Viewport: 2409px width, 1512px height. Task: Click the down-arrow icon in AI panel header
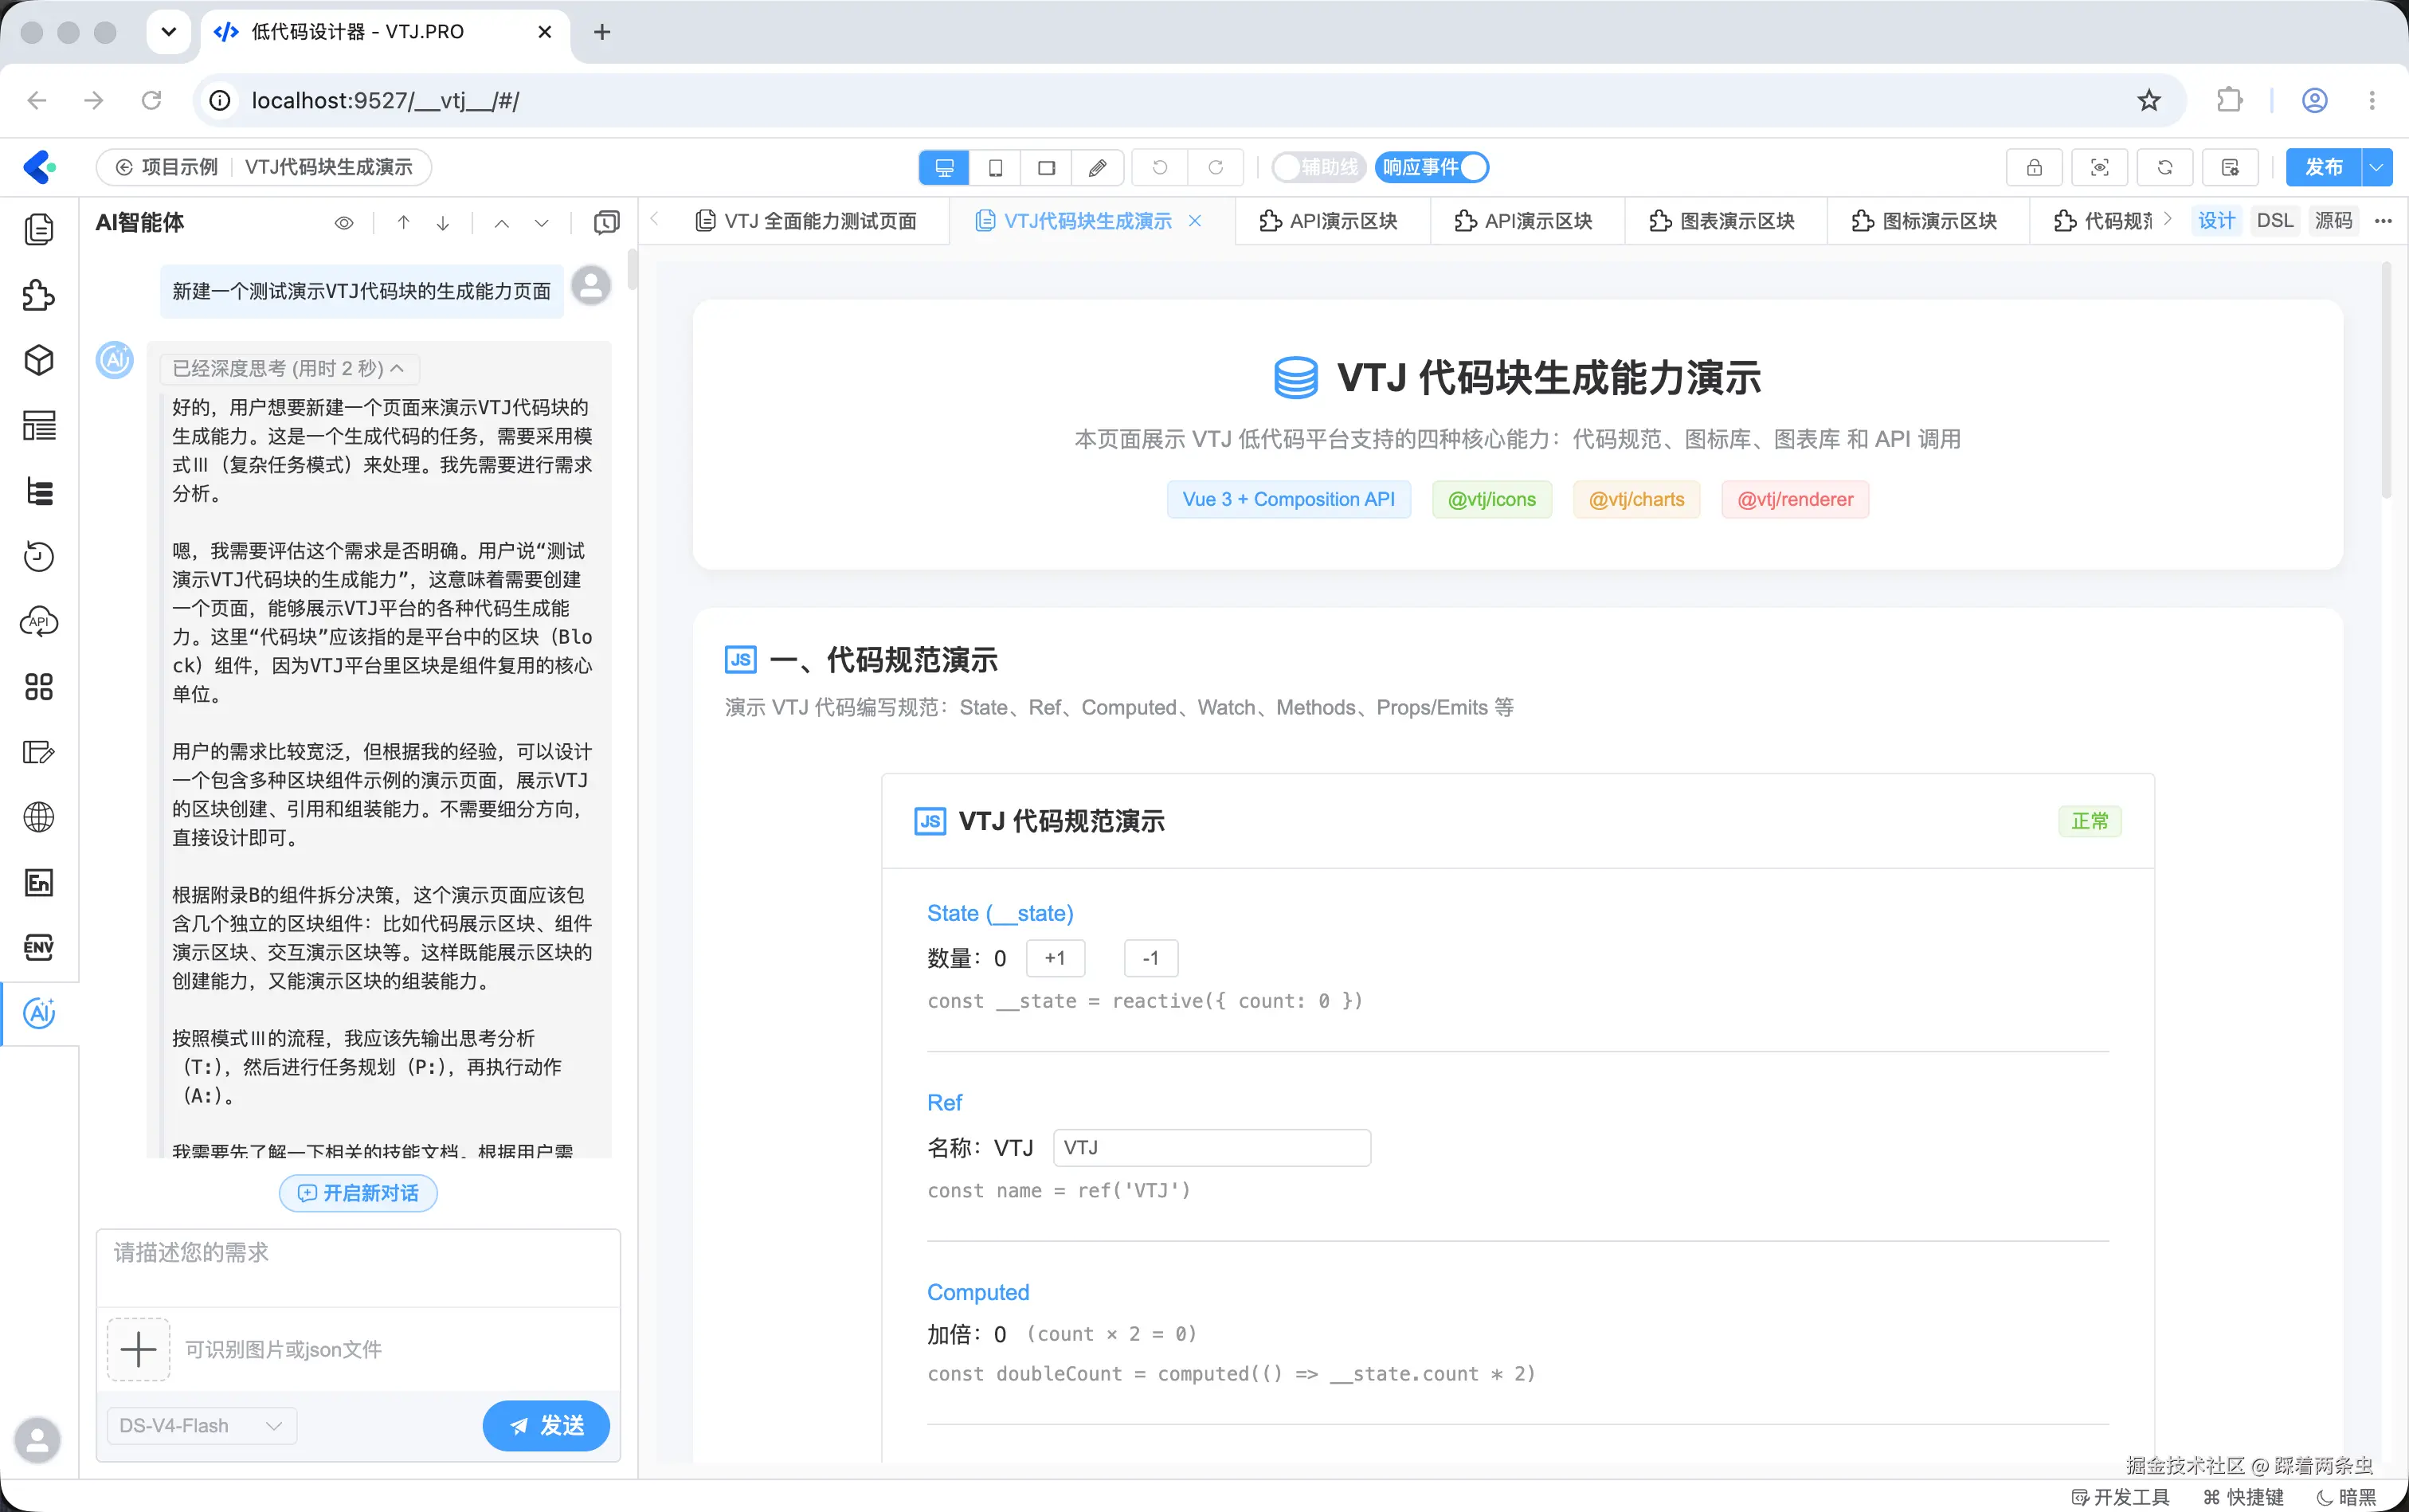coord(443,222)
